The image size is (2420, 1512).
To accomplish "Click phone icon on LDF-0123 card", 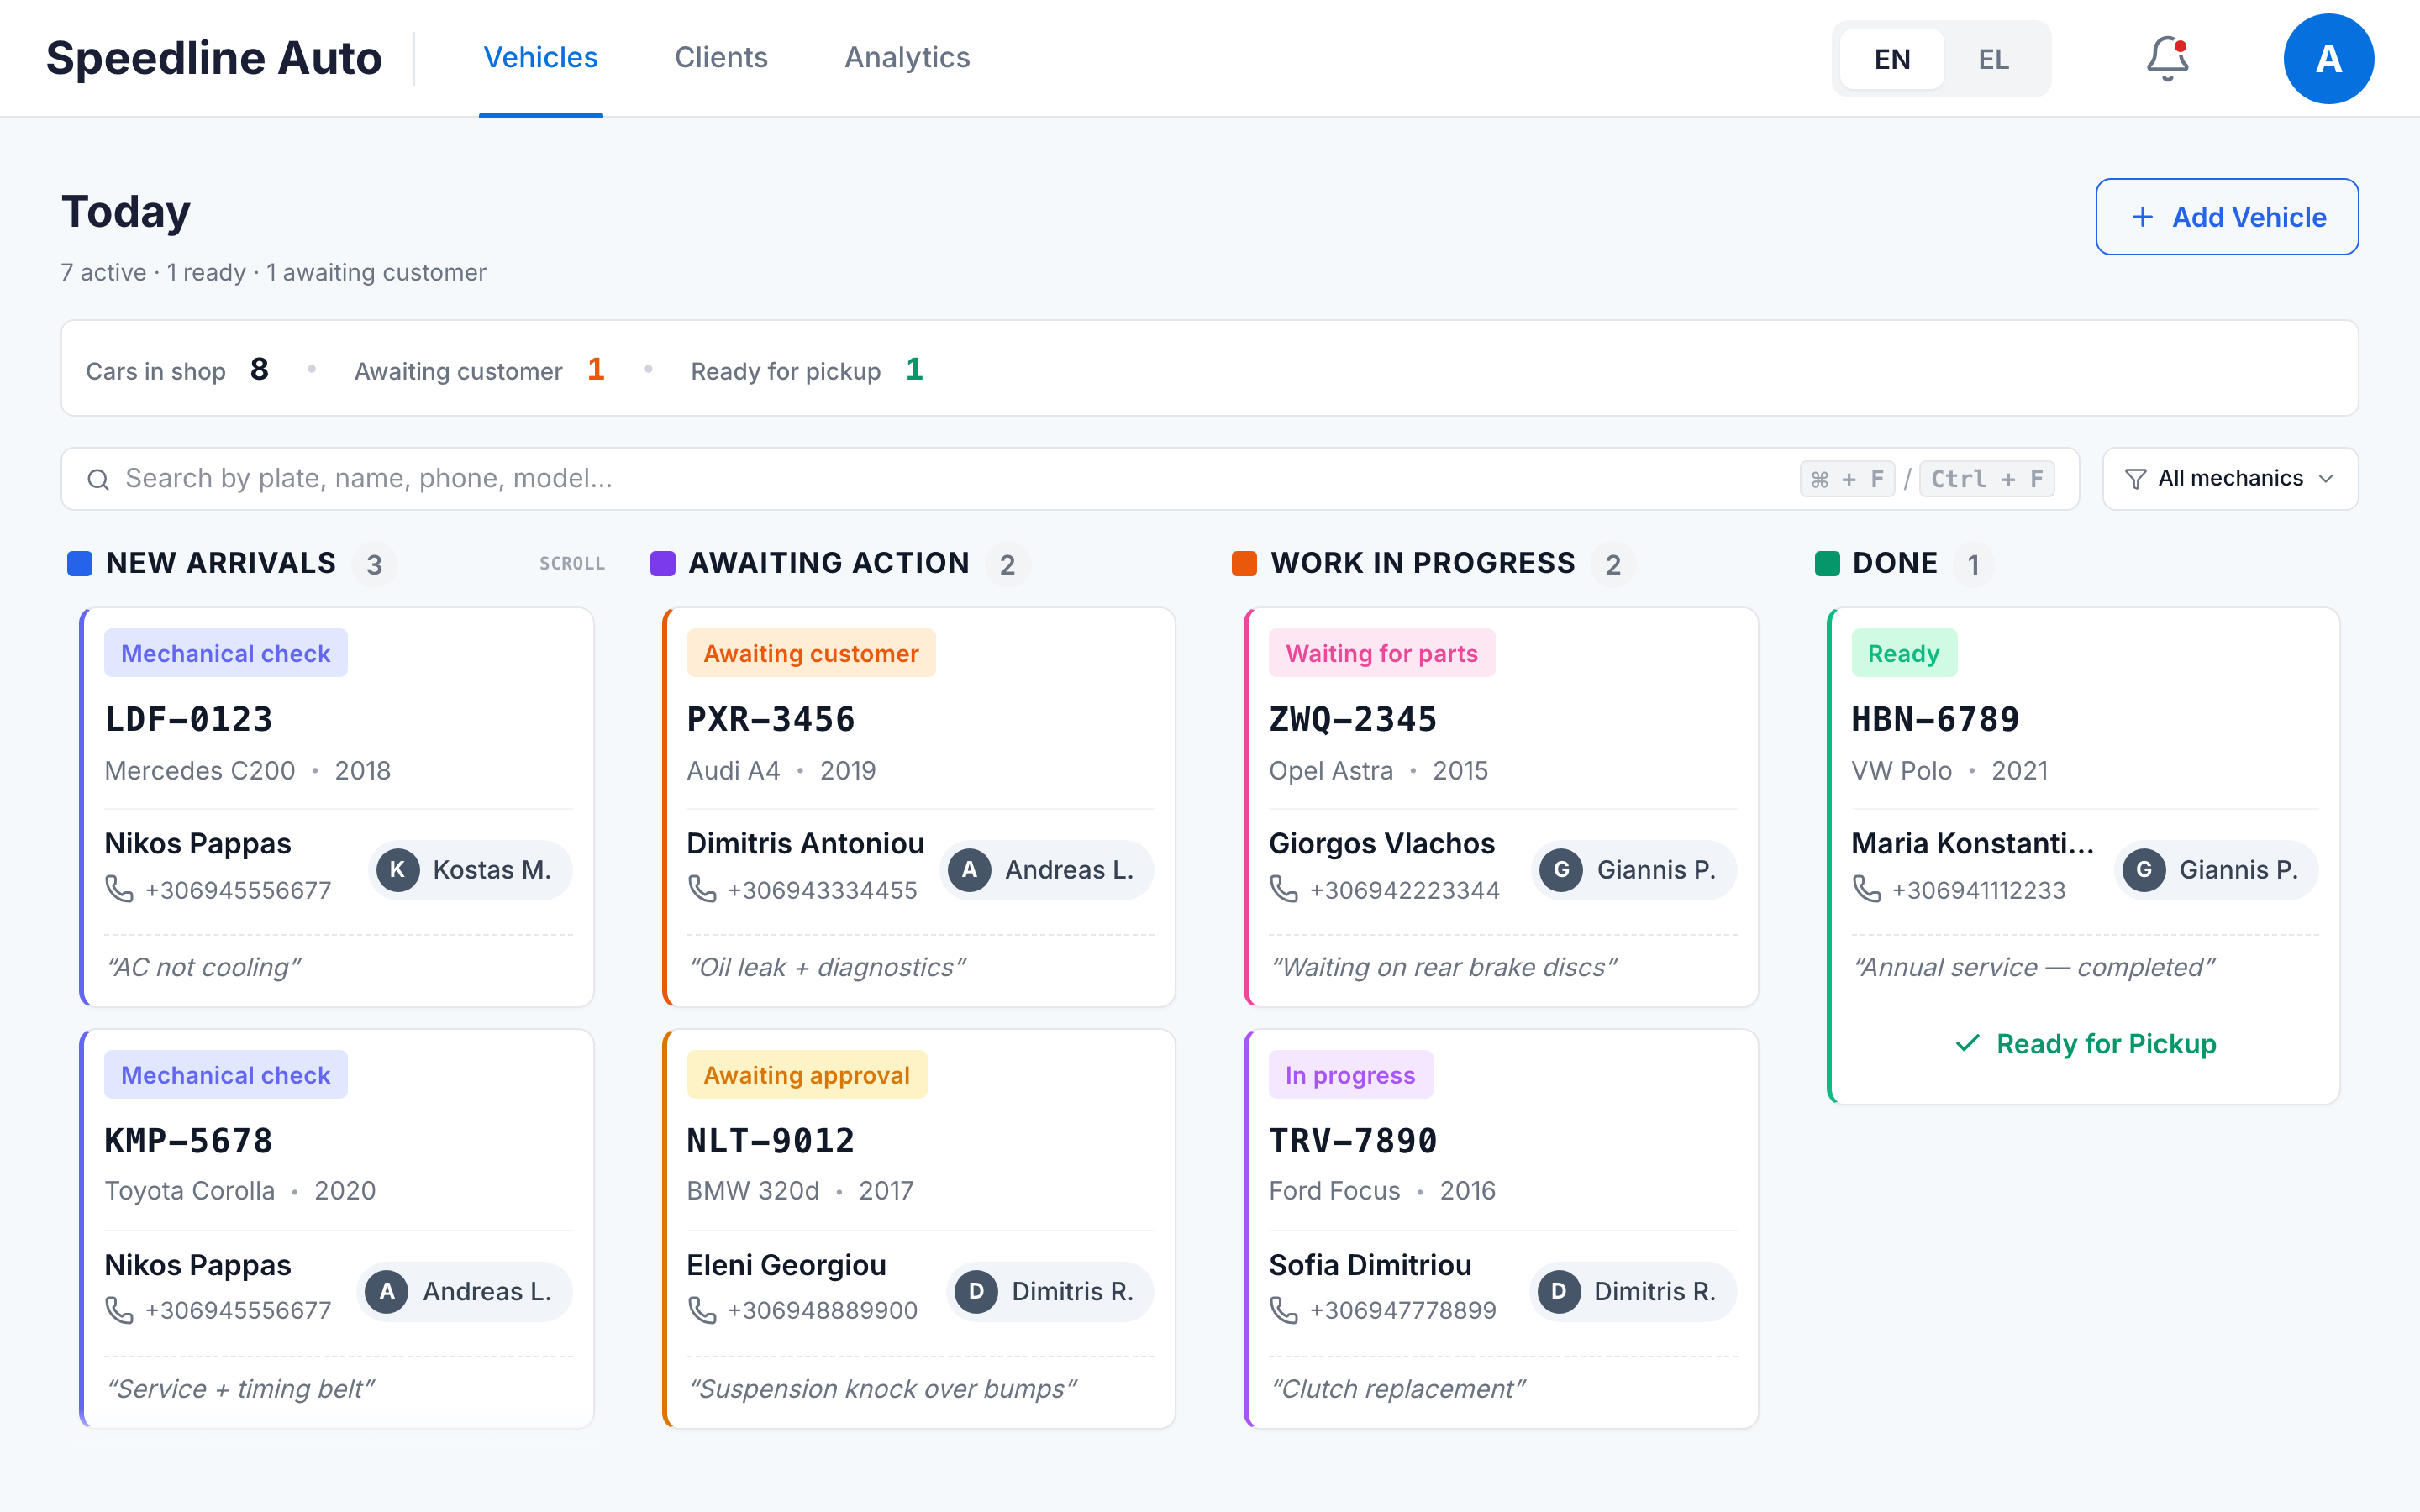I will point(119,889).
